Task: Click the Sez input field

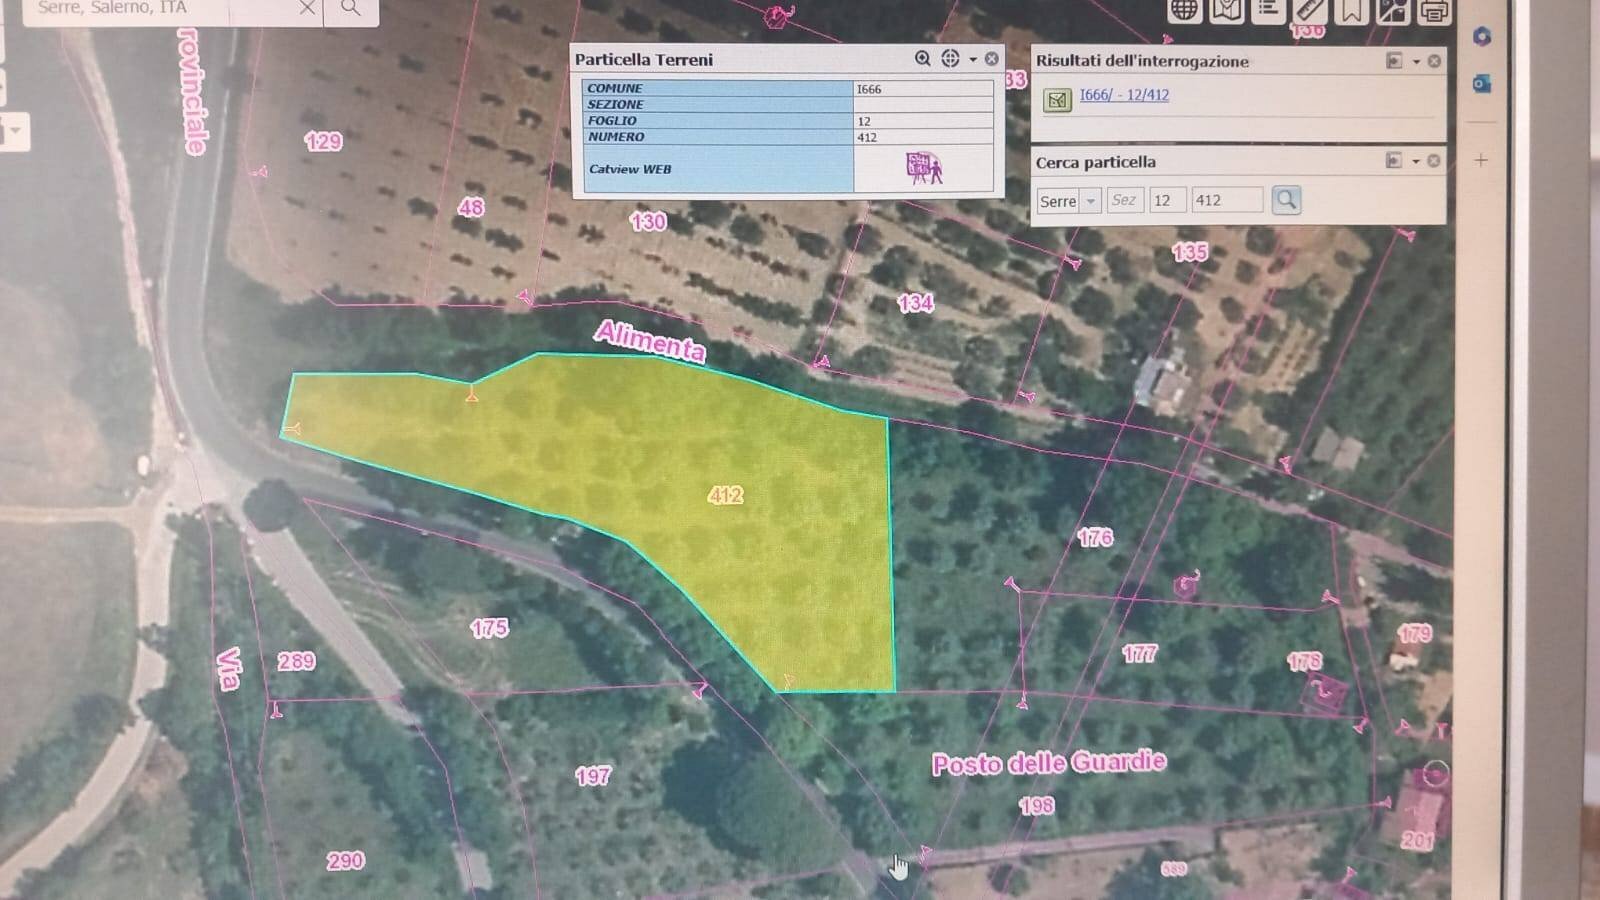Action: tap(1125, 200)
